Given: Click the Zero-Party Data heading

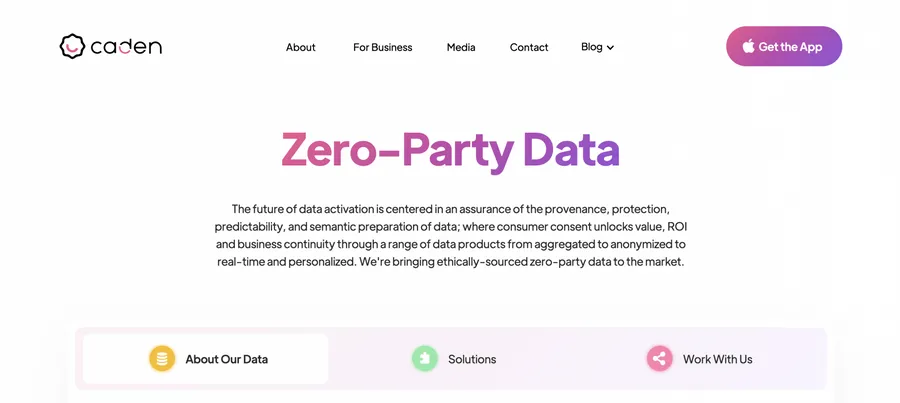Looking at the screenshot, I should coord(451,149).
